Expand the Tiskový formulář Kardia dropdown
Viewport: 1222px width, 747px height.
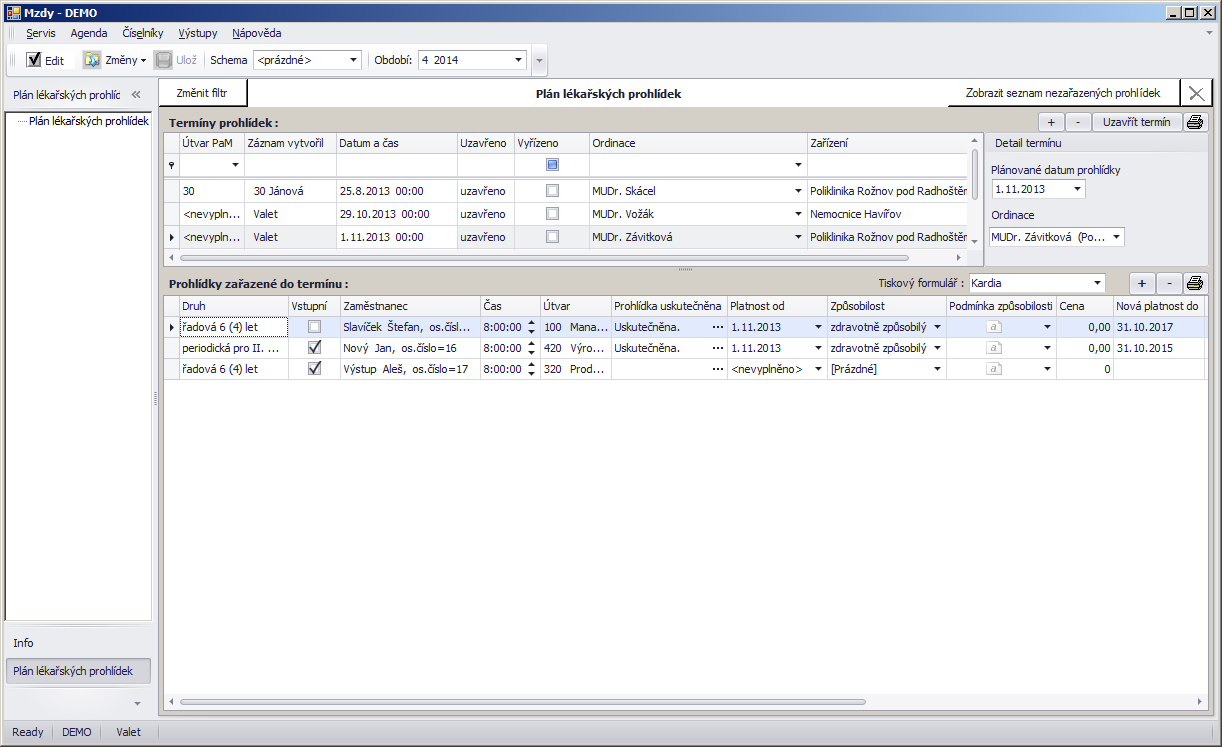click(1098, 283)
